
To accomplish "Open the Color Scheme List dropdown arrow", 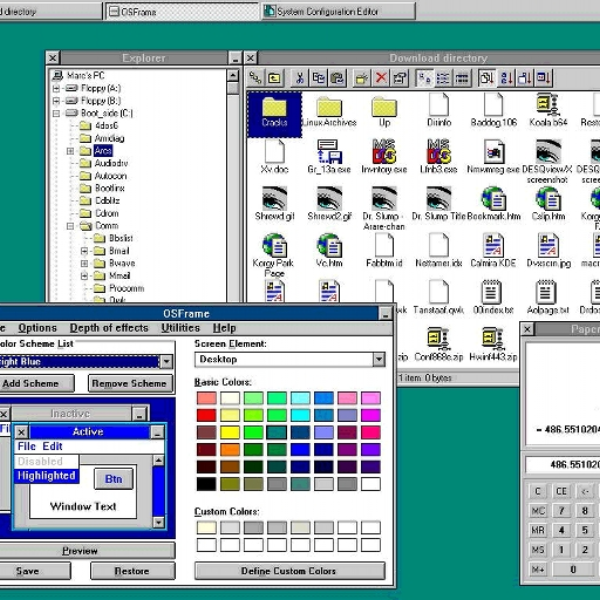I will click(166, 361).
